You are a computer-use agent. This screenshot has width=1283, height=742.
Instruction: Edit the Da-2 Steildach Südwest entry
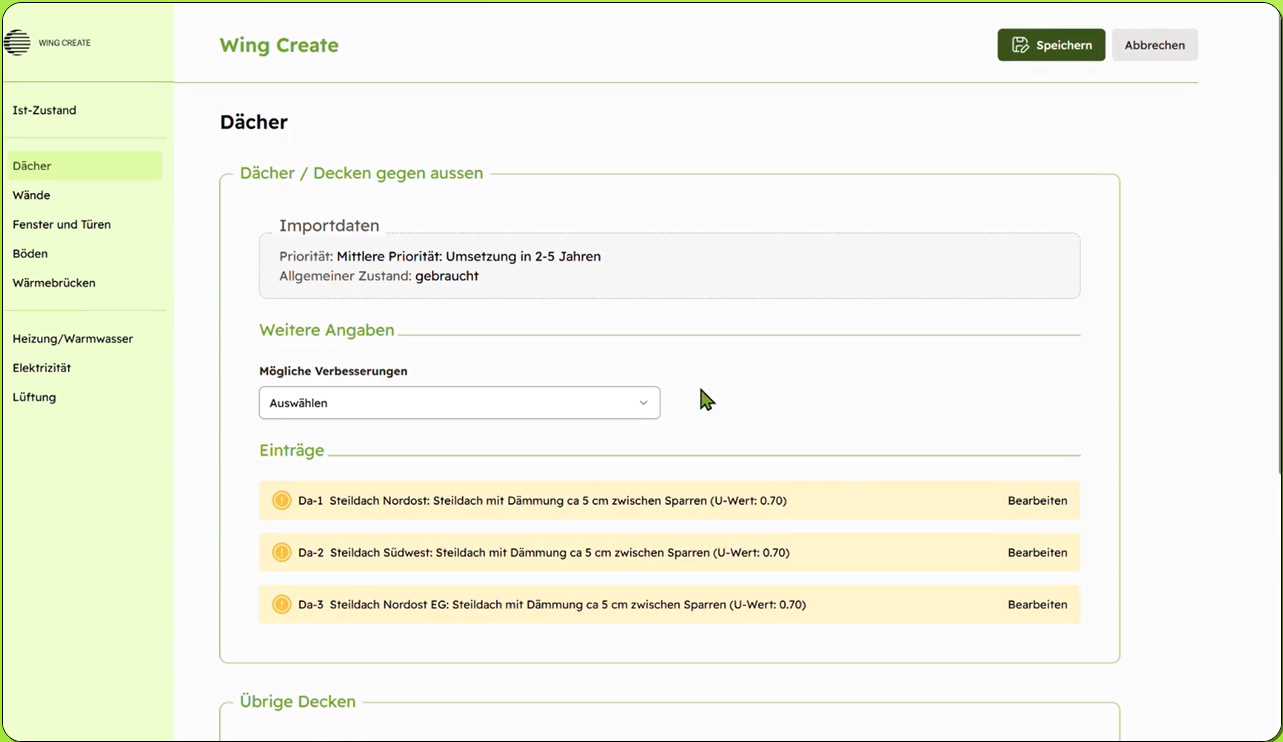click(1037, 553)
